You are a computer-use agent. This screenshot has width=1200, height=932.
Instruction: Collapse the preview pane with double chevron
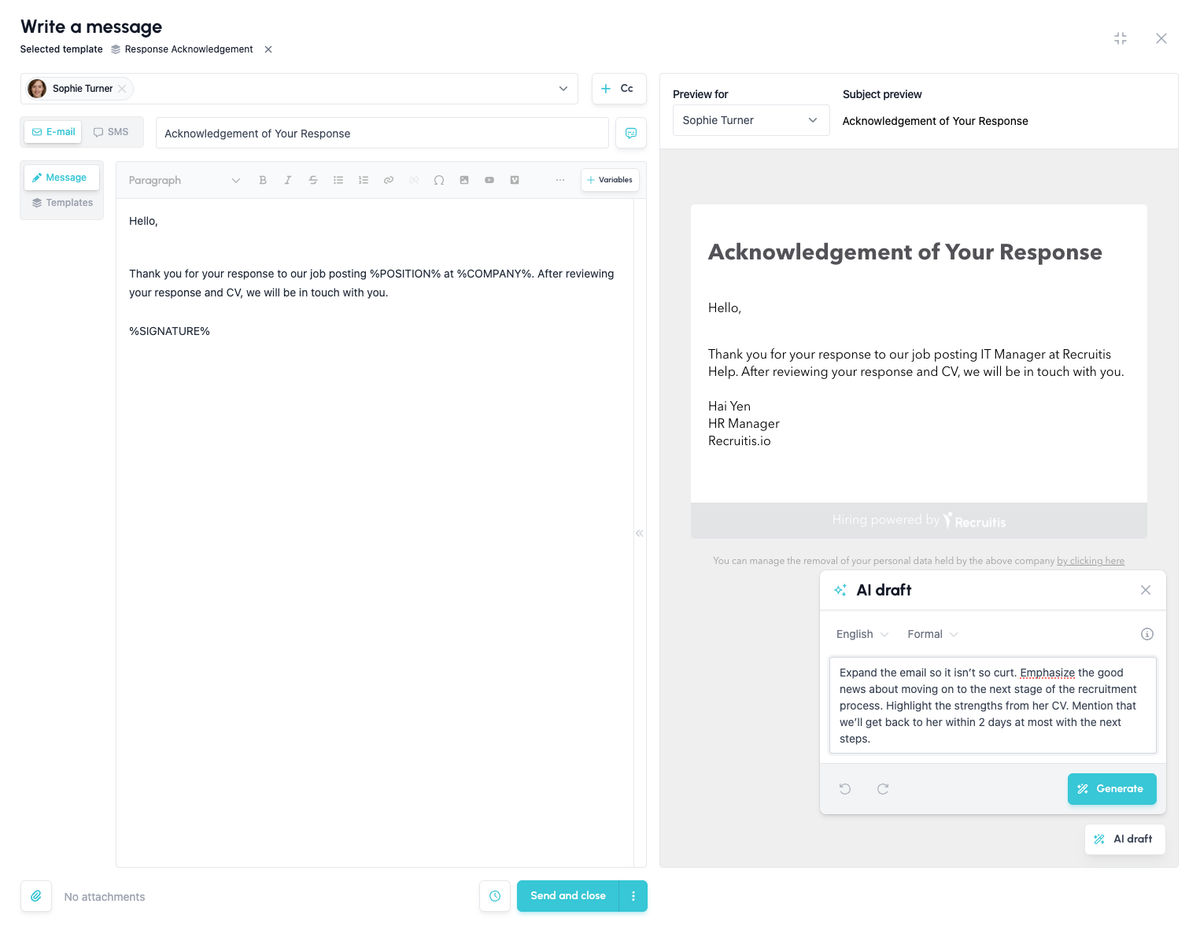(639, 533)
